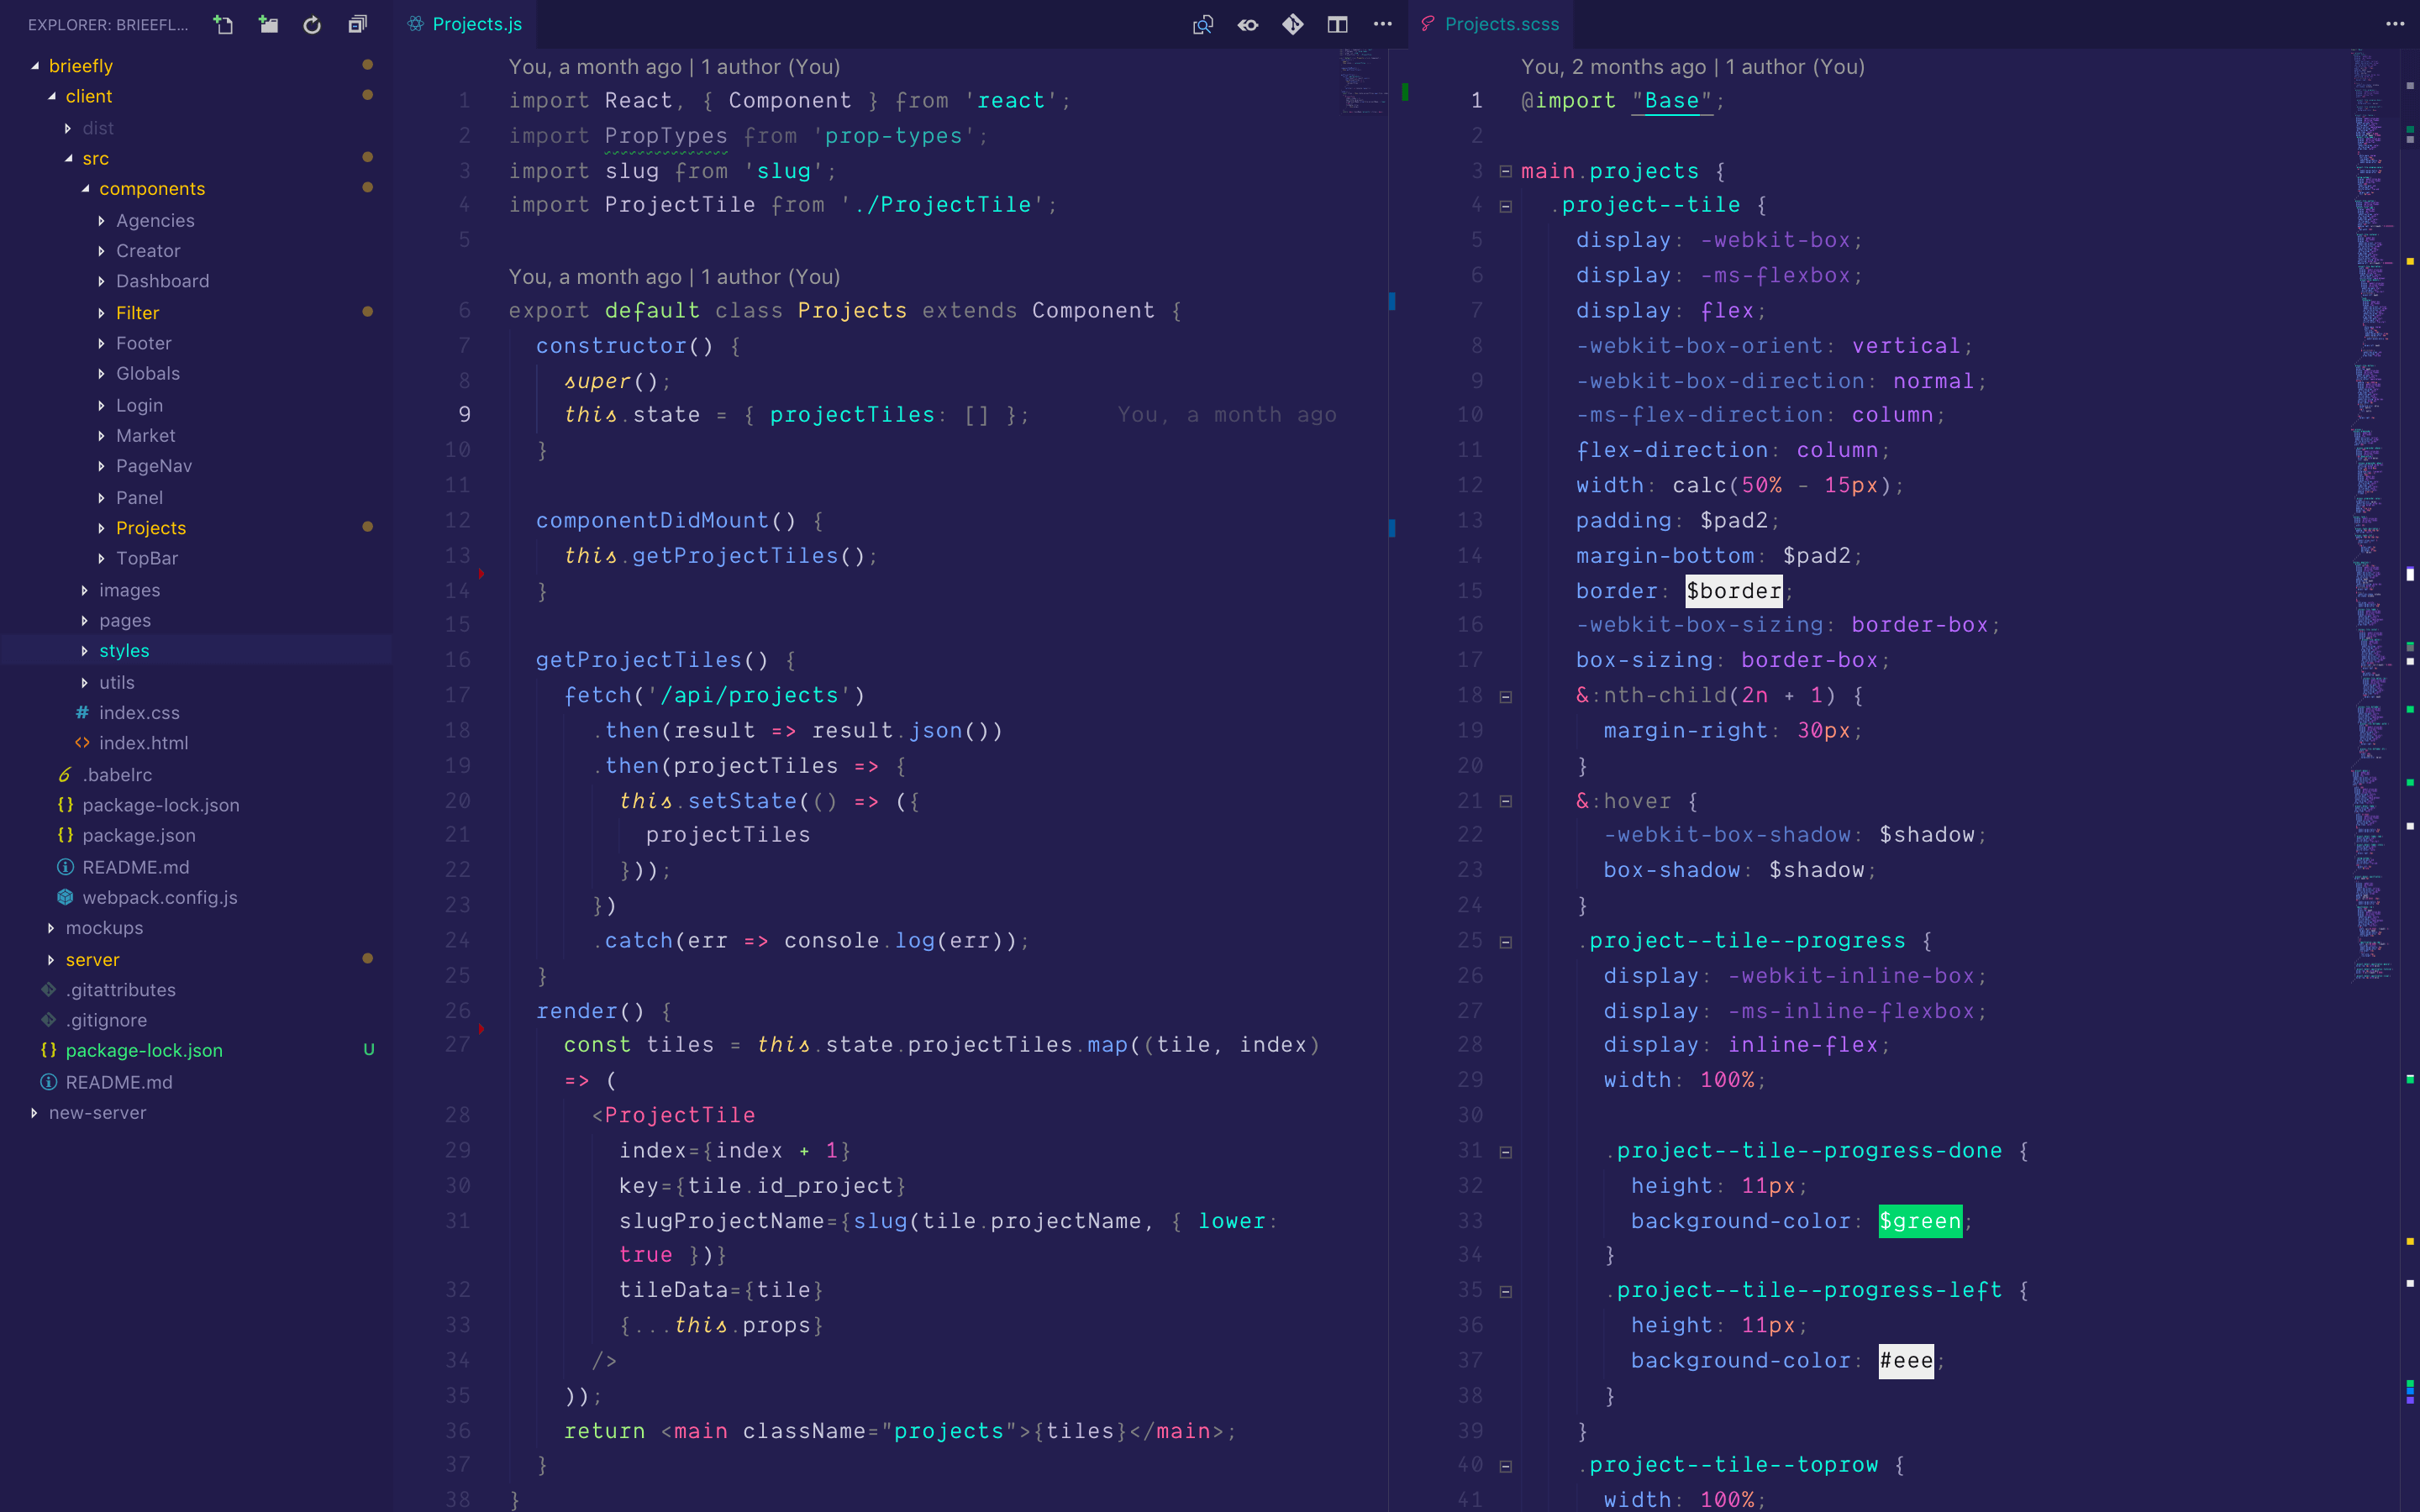The width and height of the screenshot is (2420, 1512).
Task: Toggle the file blame annotations eye icon
Action: pyautogui.click(x=1248, y=24)
